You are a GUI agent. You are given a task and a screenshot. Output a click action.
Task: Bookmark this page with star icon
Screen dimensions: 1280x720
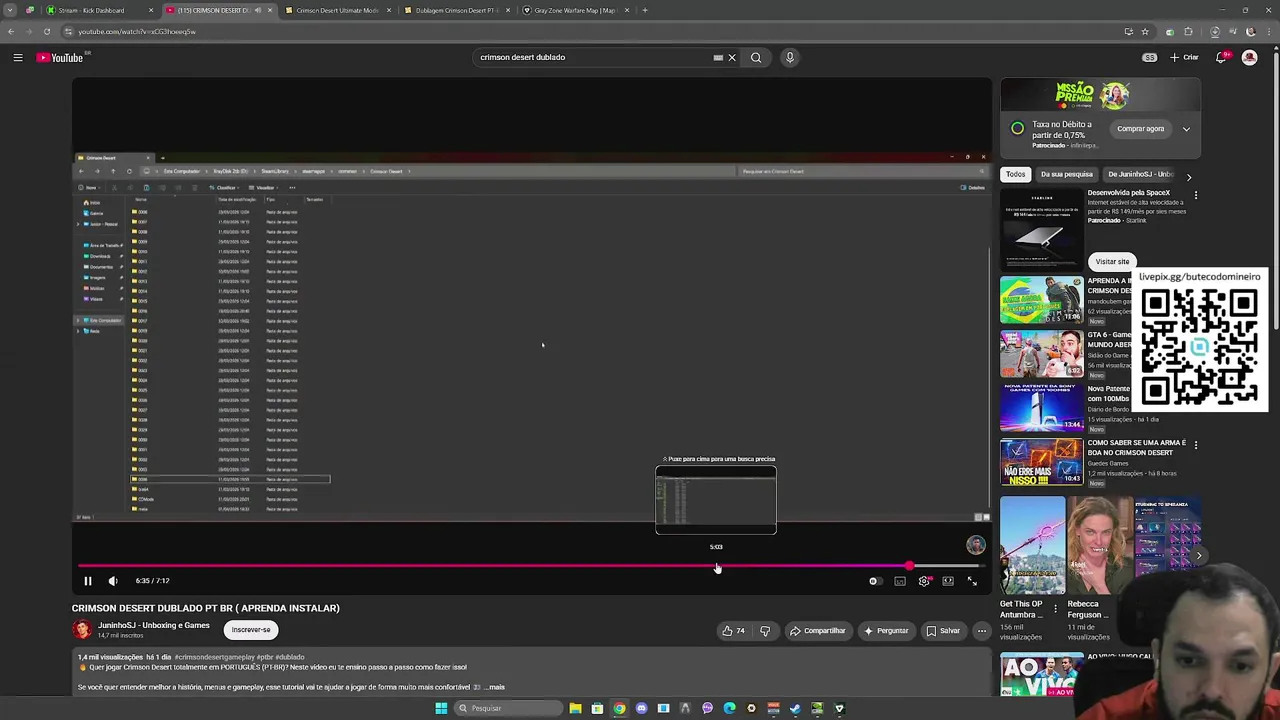point(1144,31)
